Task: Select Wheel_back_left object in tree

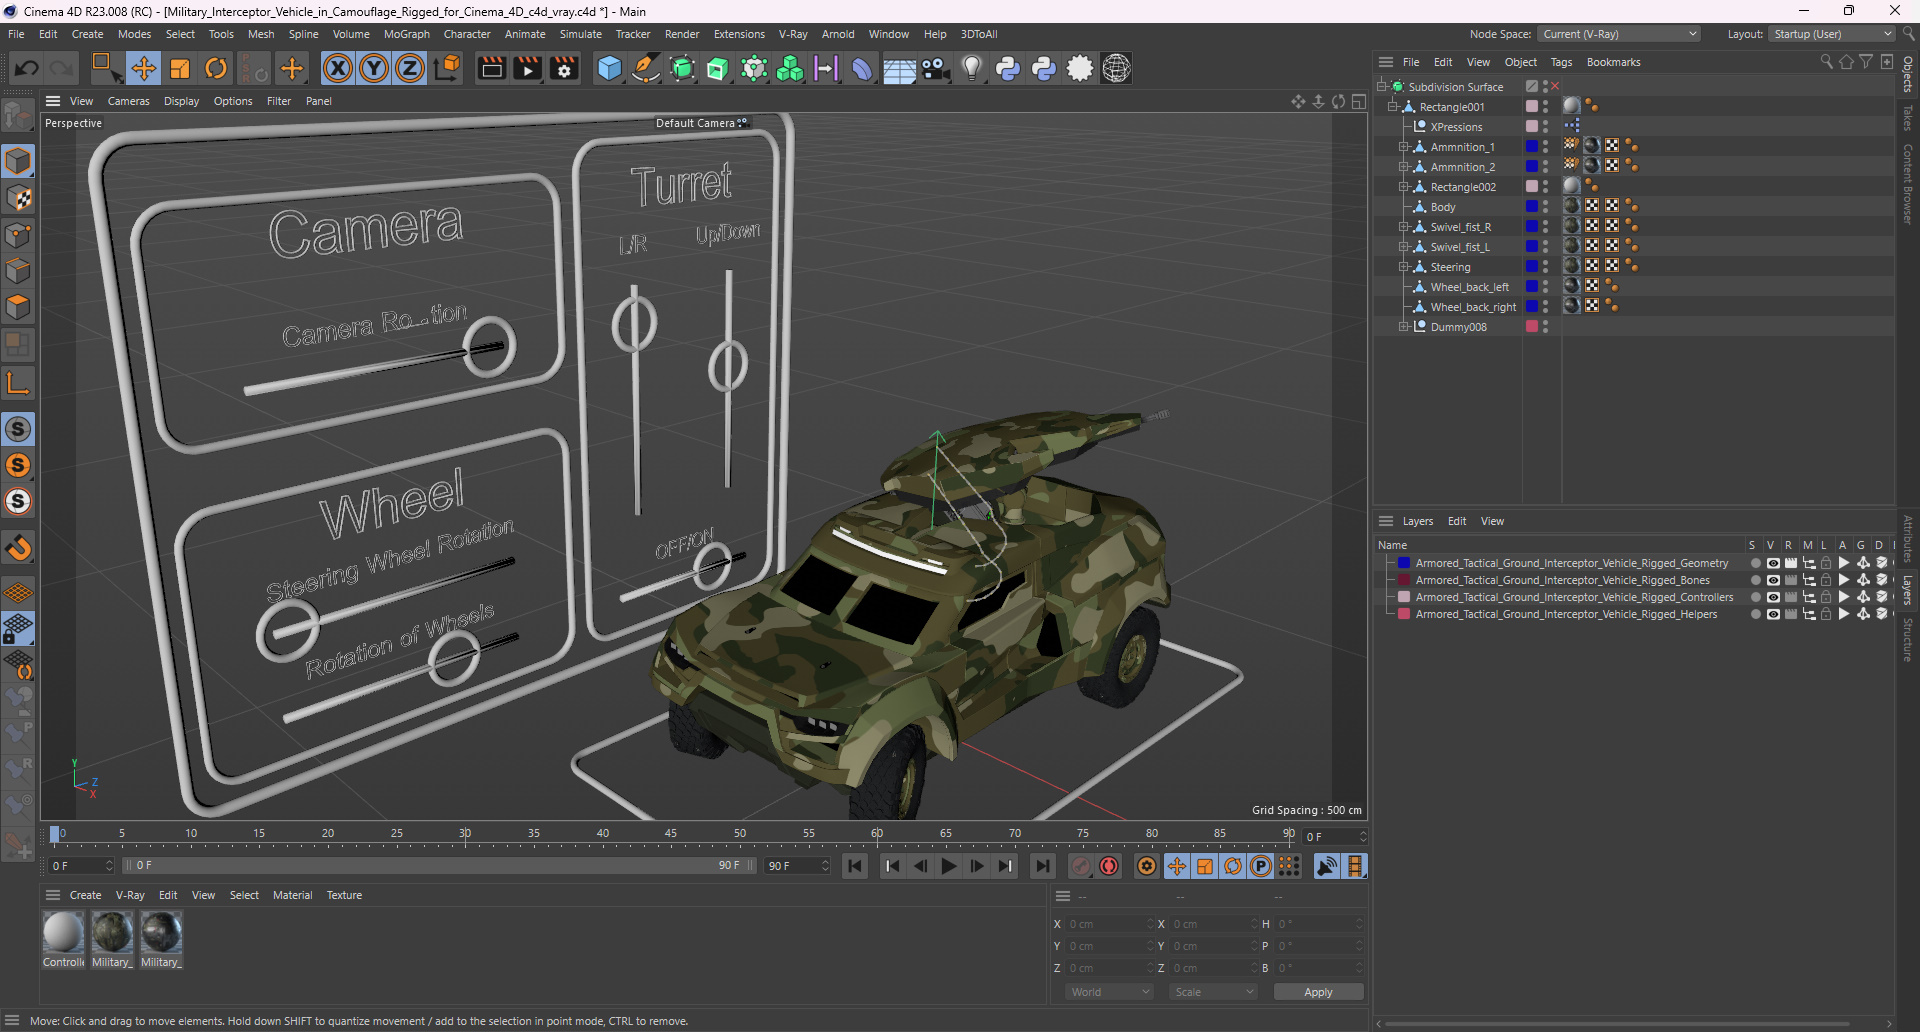Action: coord(1469,287)
